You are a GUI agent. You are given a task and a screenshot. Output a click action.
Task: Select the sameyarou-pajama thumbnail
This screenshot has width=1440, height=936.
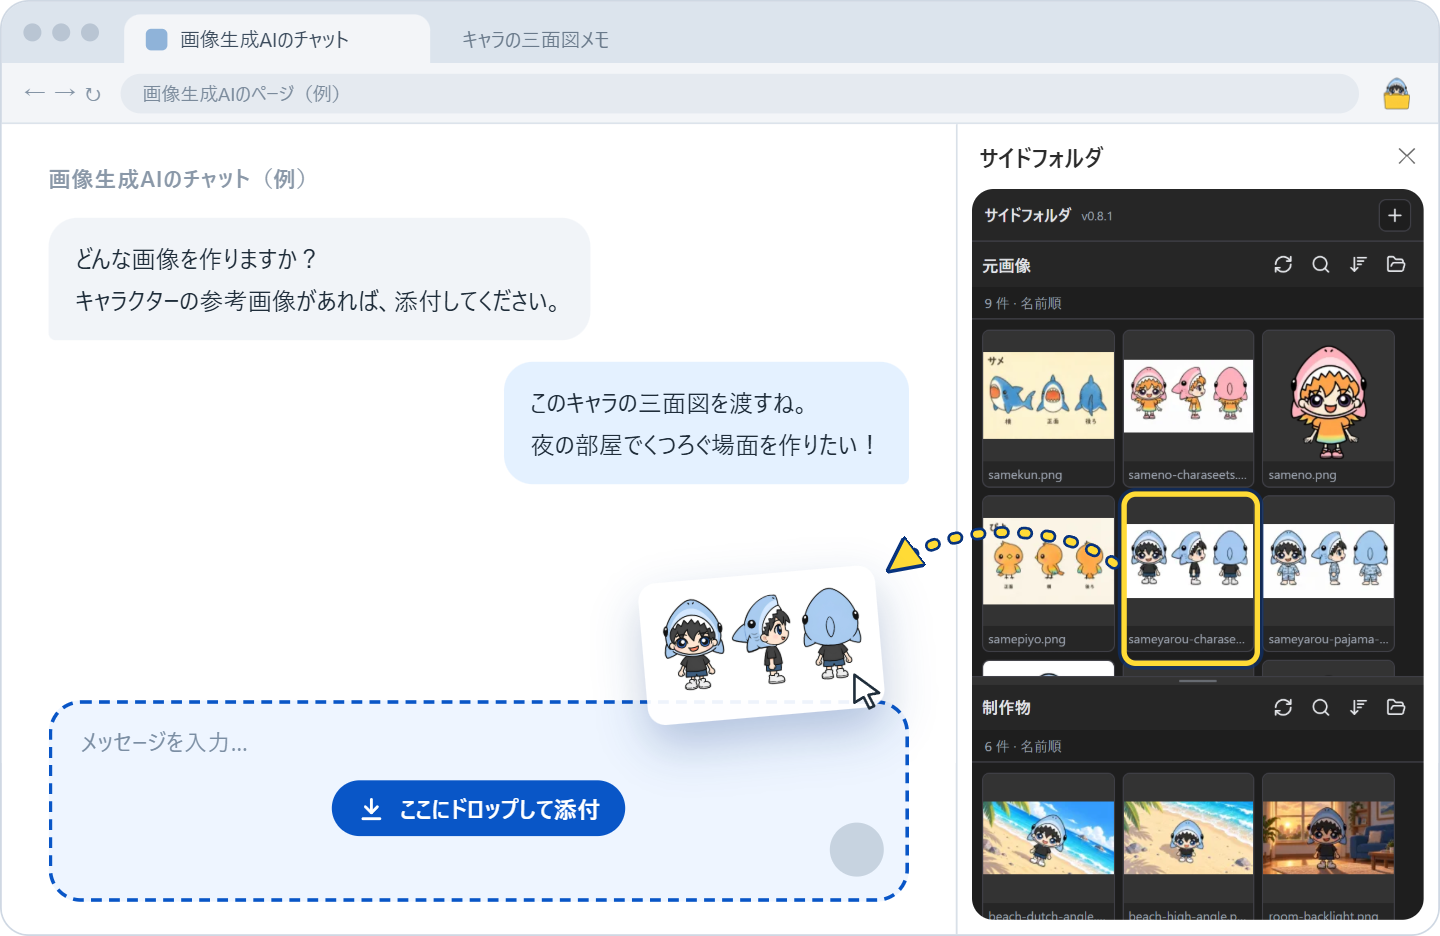pyautogui.click(x=1328, y=573)
